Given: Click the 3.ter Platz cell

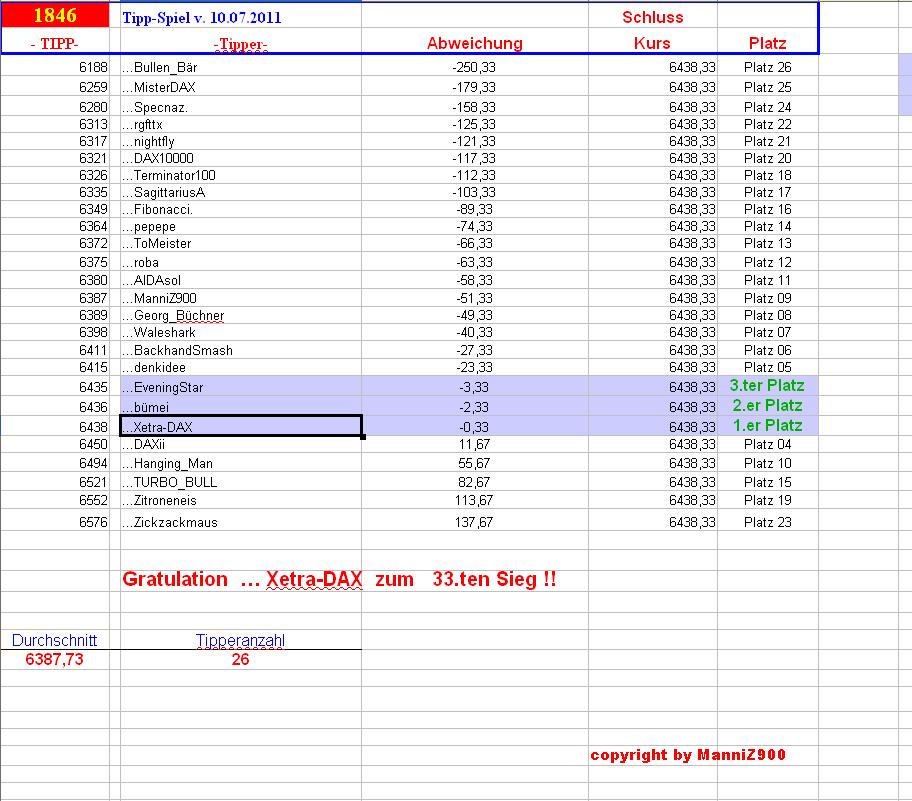Looking at the screenshot, I should coord(769,388).
